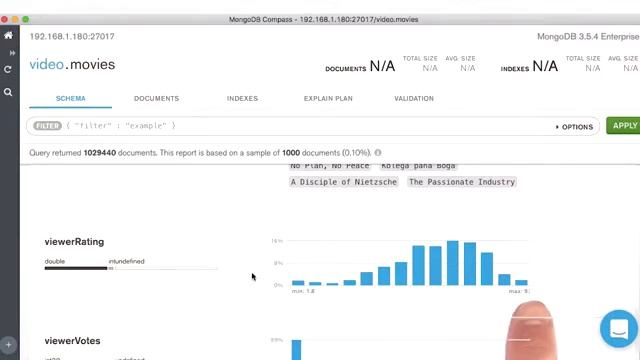Image resolution: width=640 pixels, height=360 pixels.
Task: Select 'The Passionate Industry' title value
Action: [x=462, y=182]
